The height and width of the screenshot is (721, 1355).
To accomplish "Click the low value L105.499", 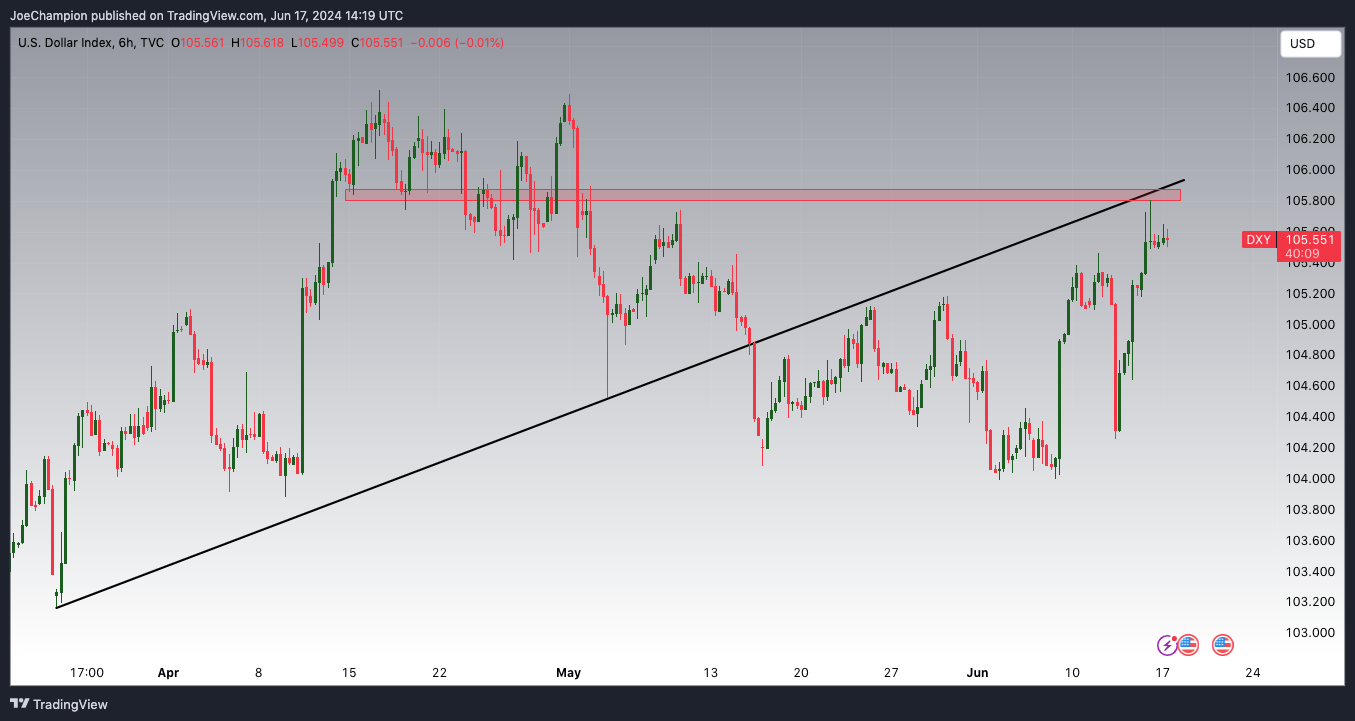I will (x=317, y=43).
